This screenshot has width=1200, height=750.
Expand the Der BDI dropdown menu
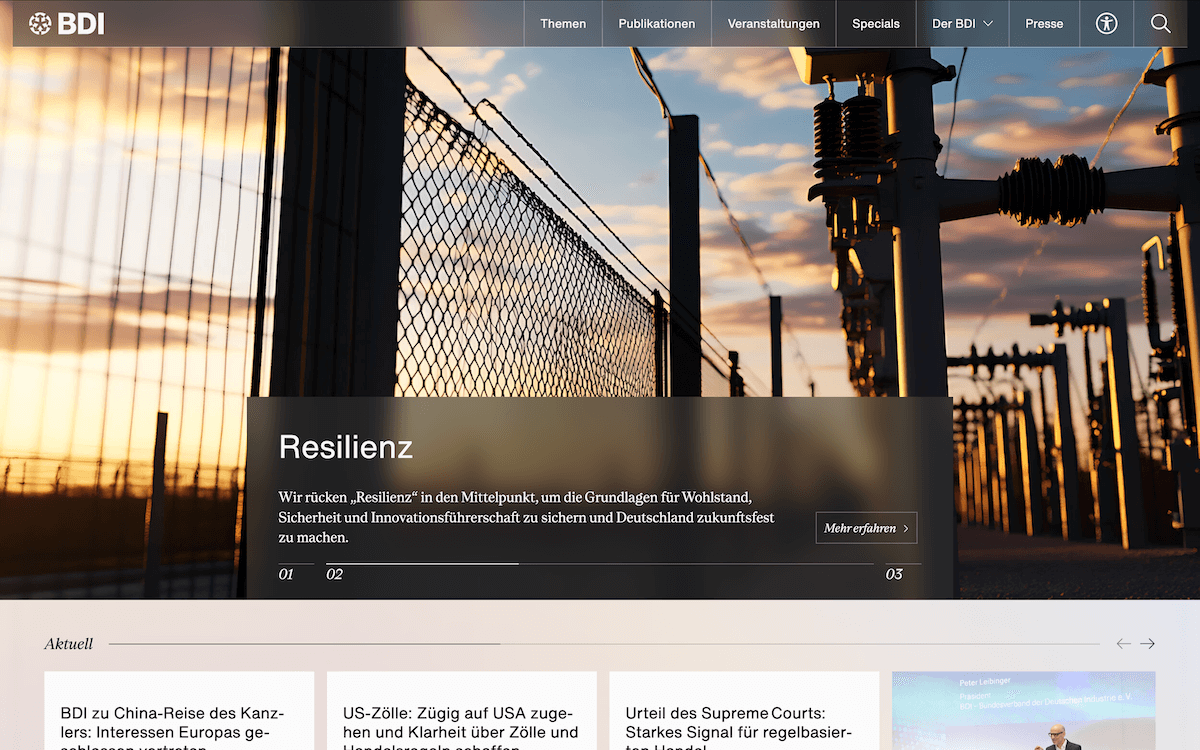tap(962, 24)
